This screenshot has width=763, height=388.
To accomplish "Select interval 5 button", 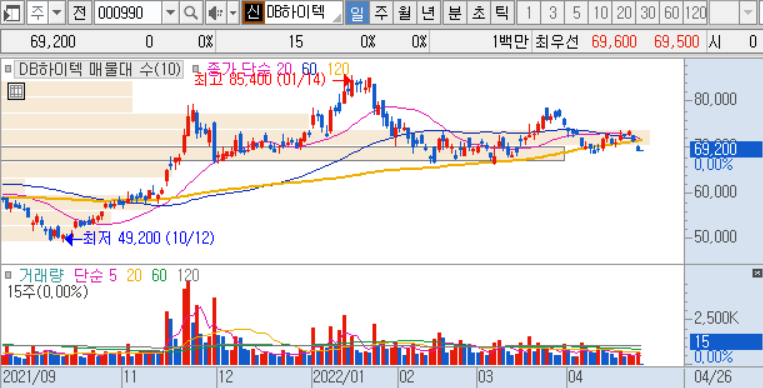I will click(576, 13).
